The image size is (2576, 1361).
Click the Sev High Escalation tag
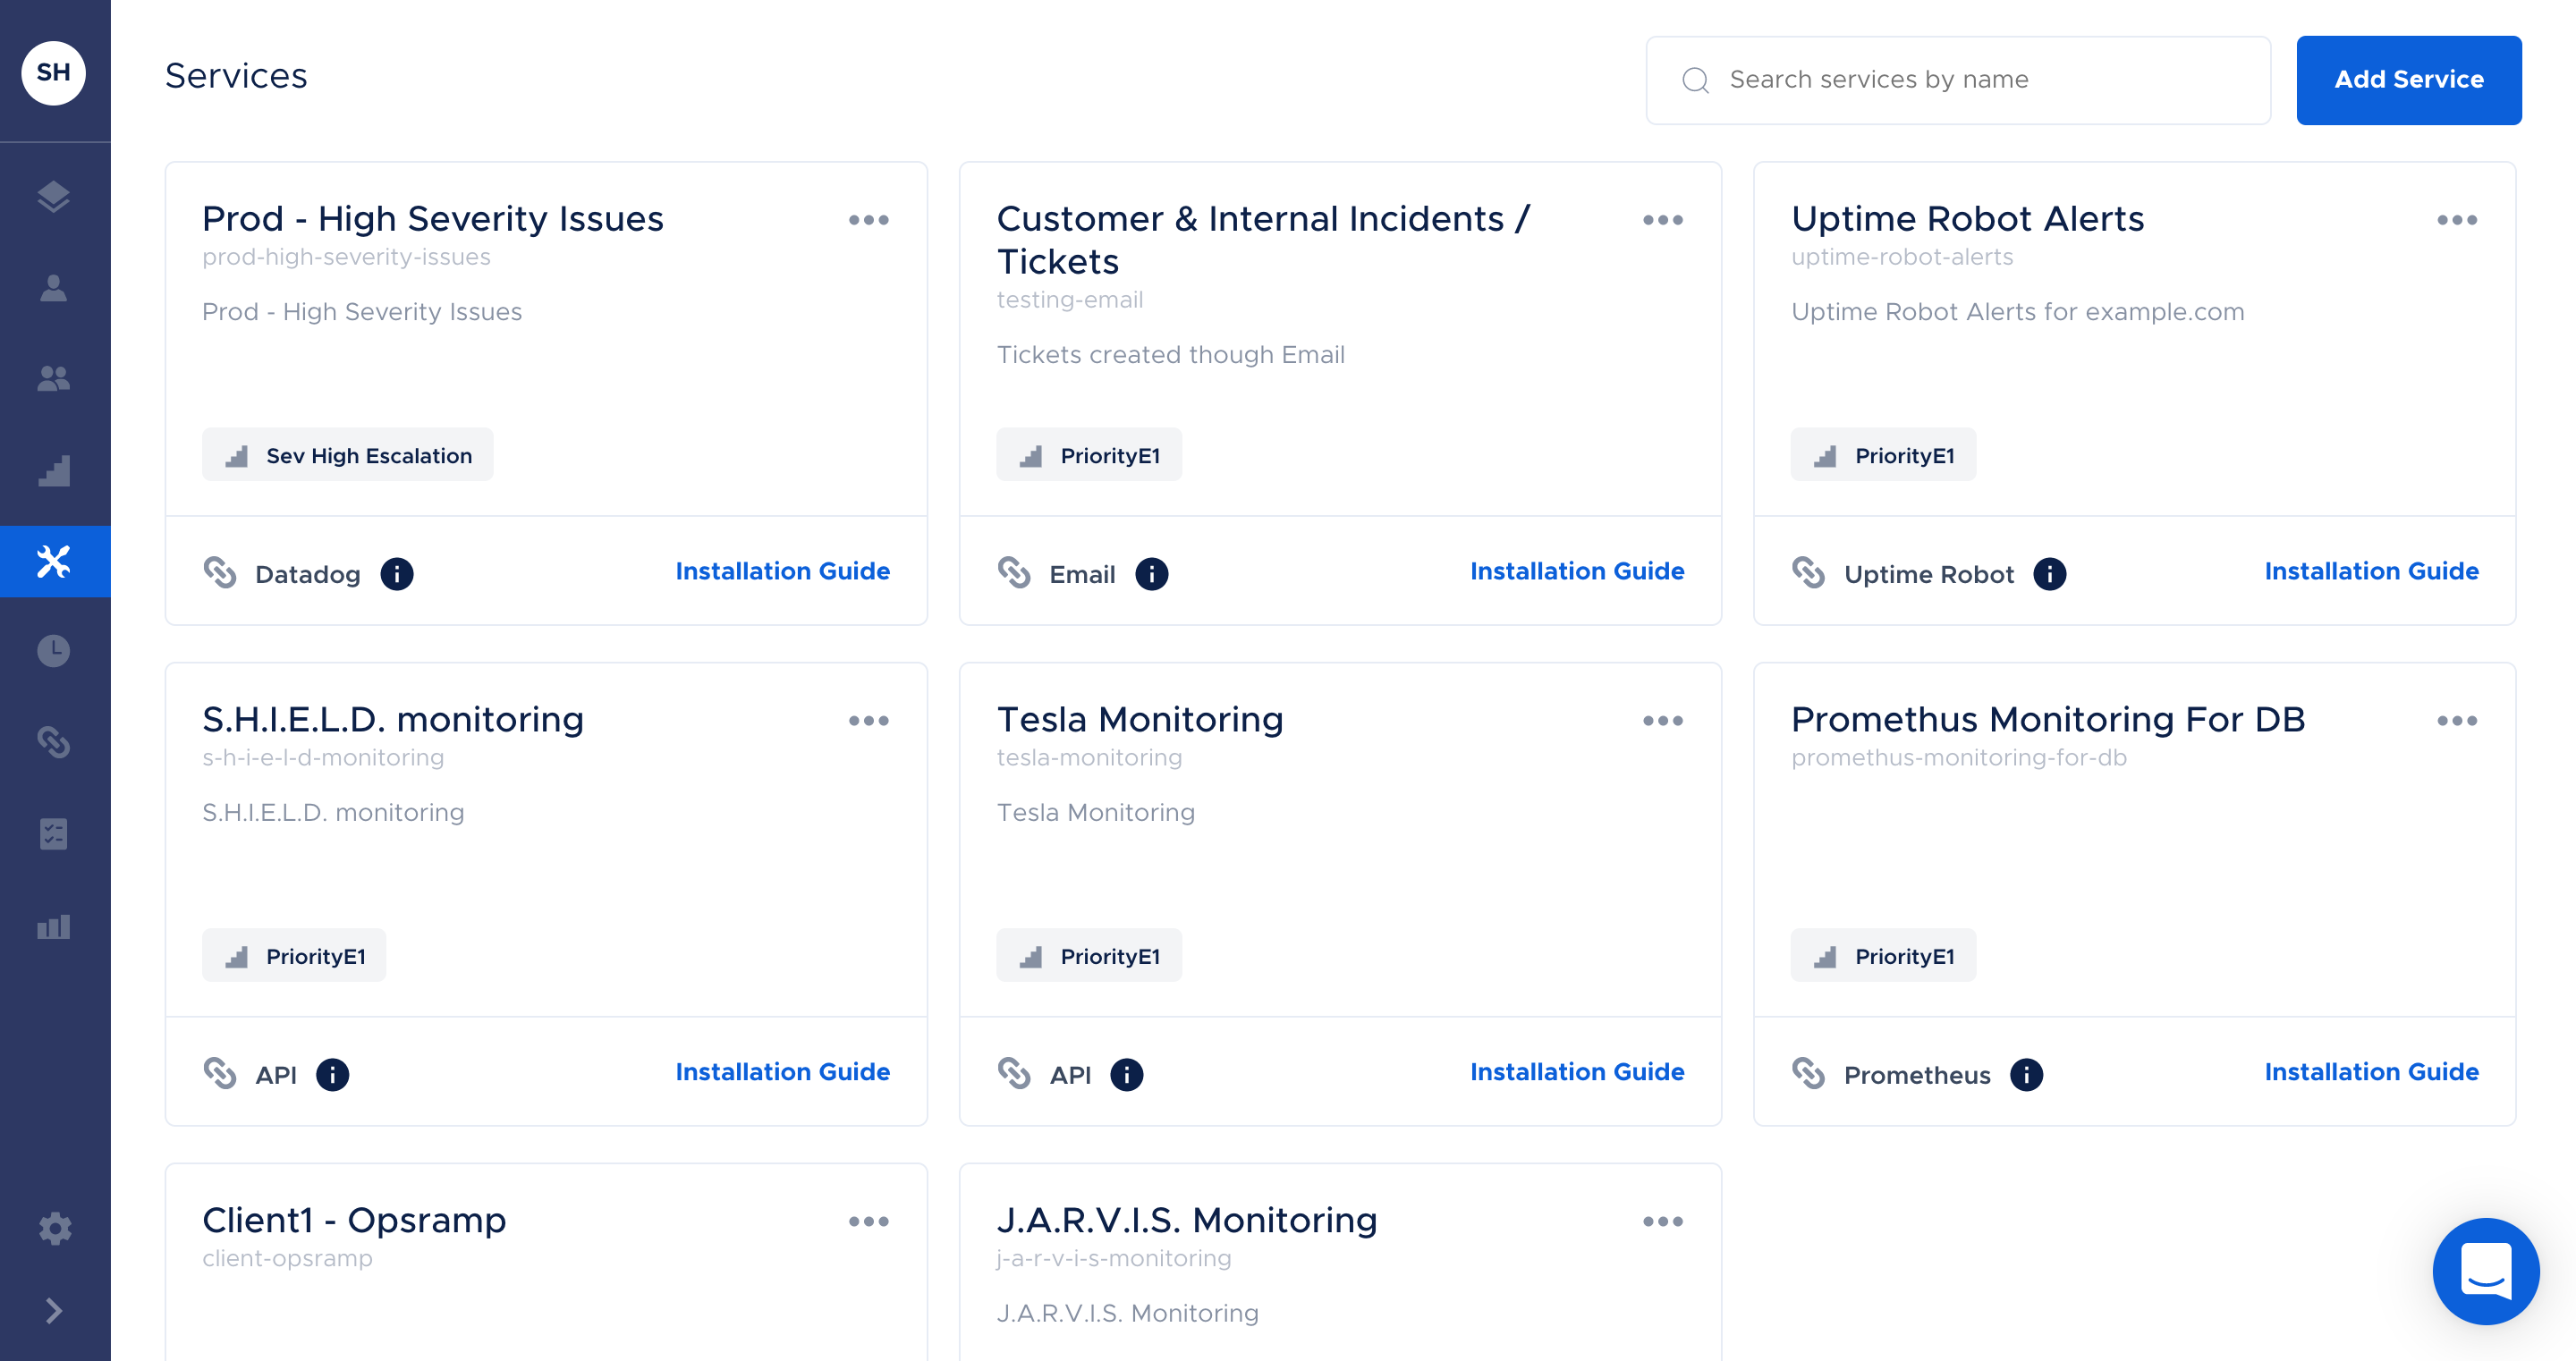(x=347, y=456)
